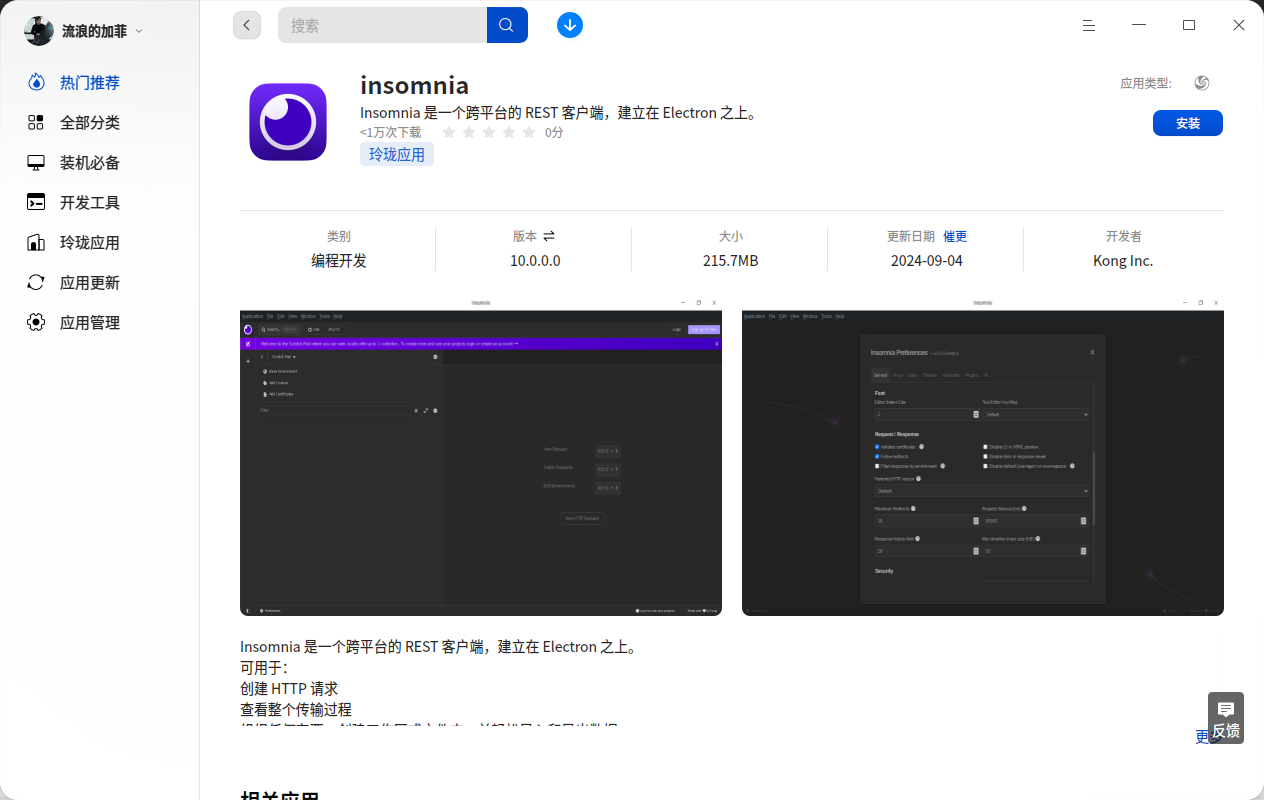This screenshot has height=800, width=1264.
Task: Click the flame icon beside 热门推荐
Action: [36, 82]
